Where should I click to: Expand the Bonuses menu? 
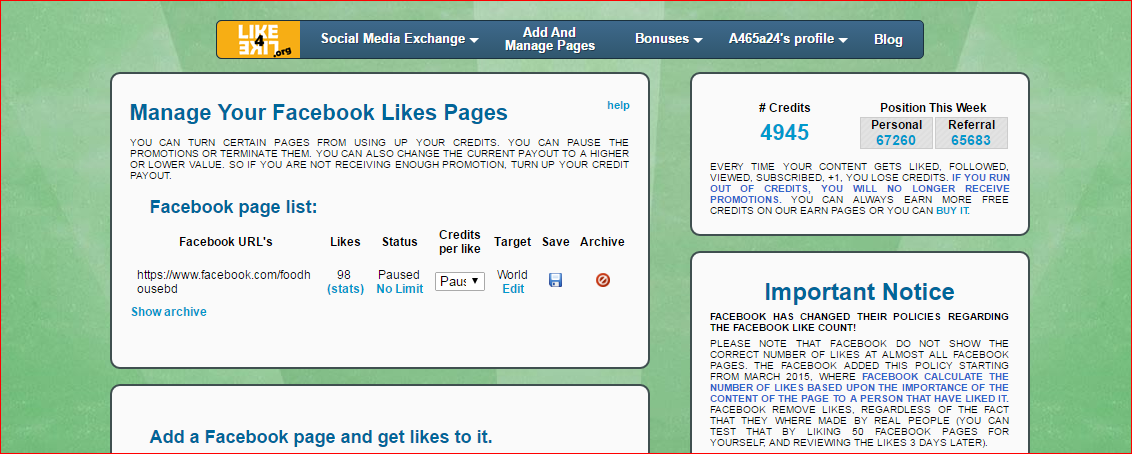(668, 39)
